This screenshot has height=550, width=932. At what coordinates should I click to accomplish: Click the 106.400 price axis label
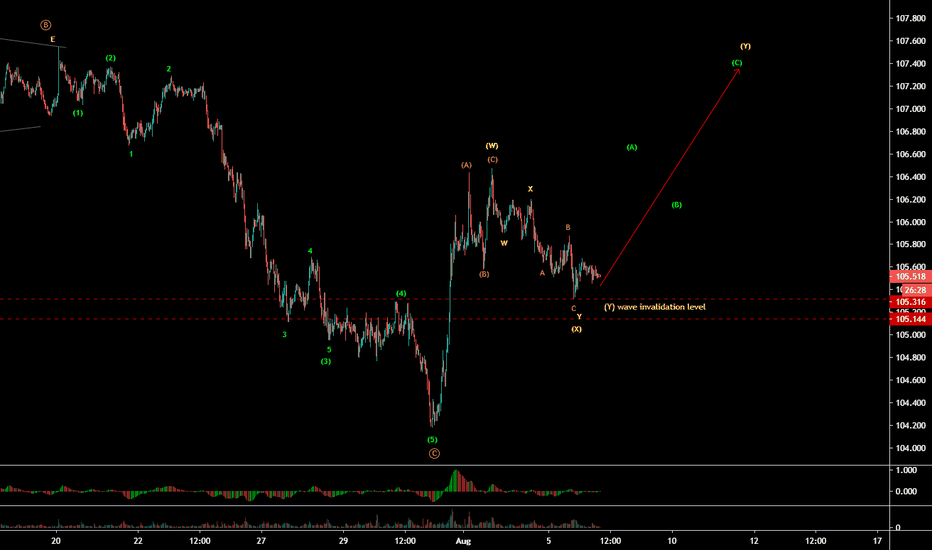click(x=911, y=177)
